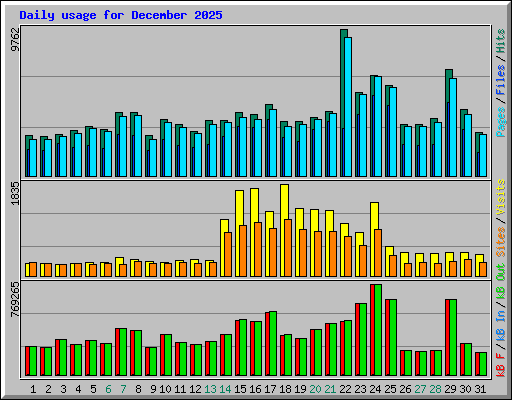Click day 18 on the x-axis
The width and height of the screenshot is (512, 400).
(285, 389)
